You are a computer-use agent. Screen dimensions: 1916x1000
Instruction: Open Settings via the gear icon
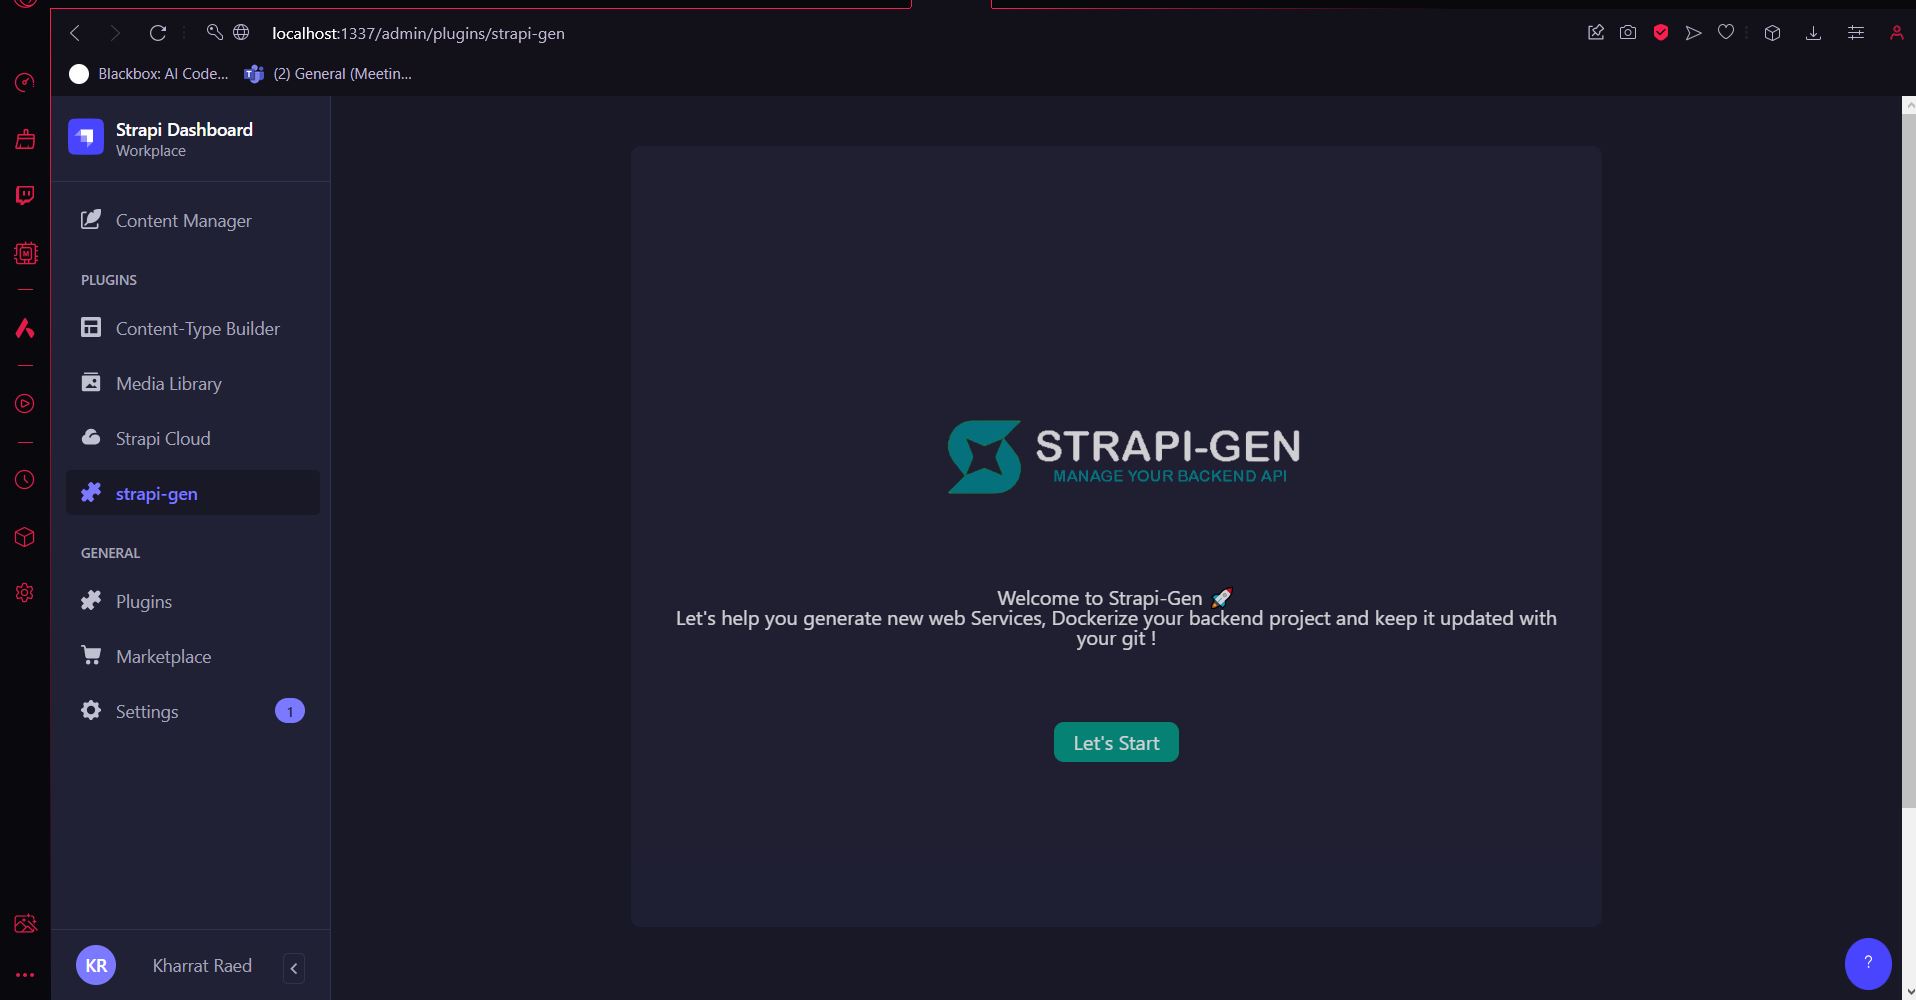tap(91, 711)
